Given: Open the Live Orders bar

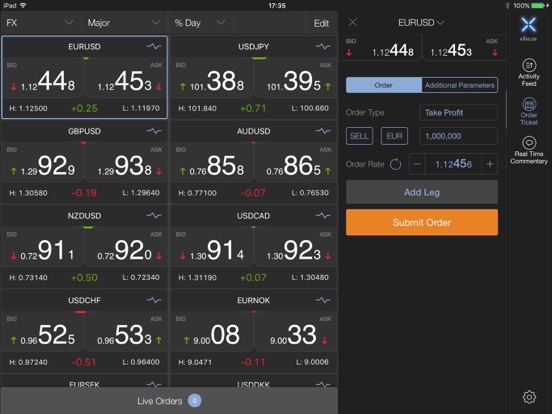Looking at the screenshot, I should coord(169,401).
